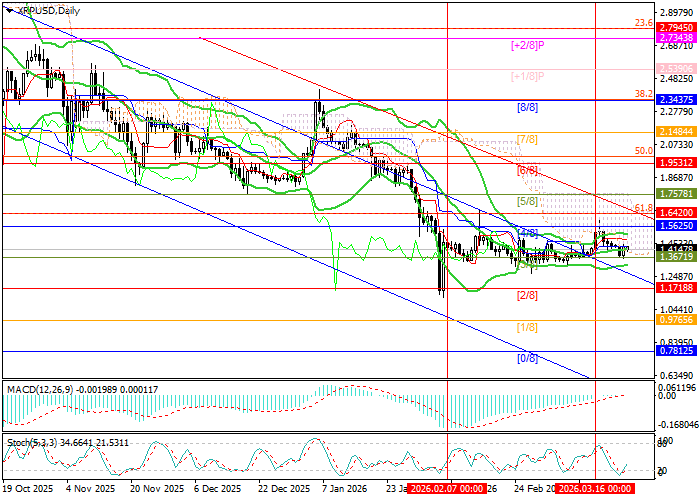Click the [+2/8]P Murrey level label

527,45
